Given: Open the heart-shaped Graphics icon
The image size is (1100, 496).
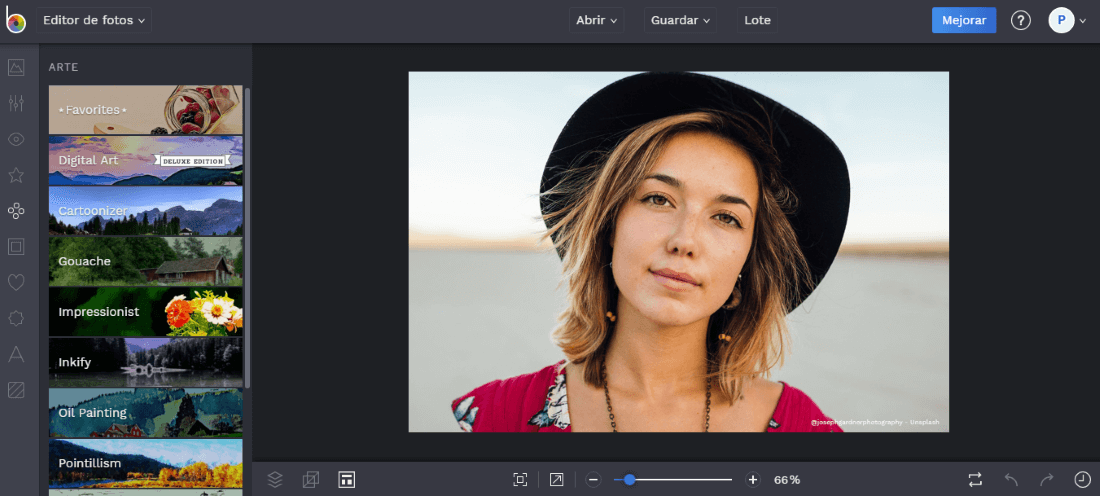Looking at the screenshot, I should click(x=16, y=282).
